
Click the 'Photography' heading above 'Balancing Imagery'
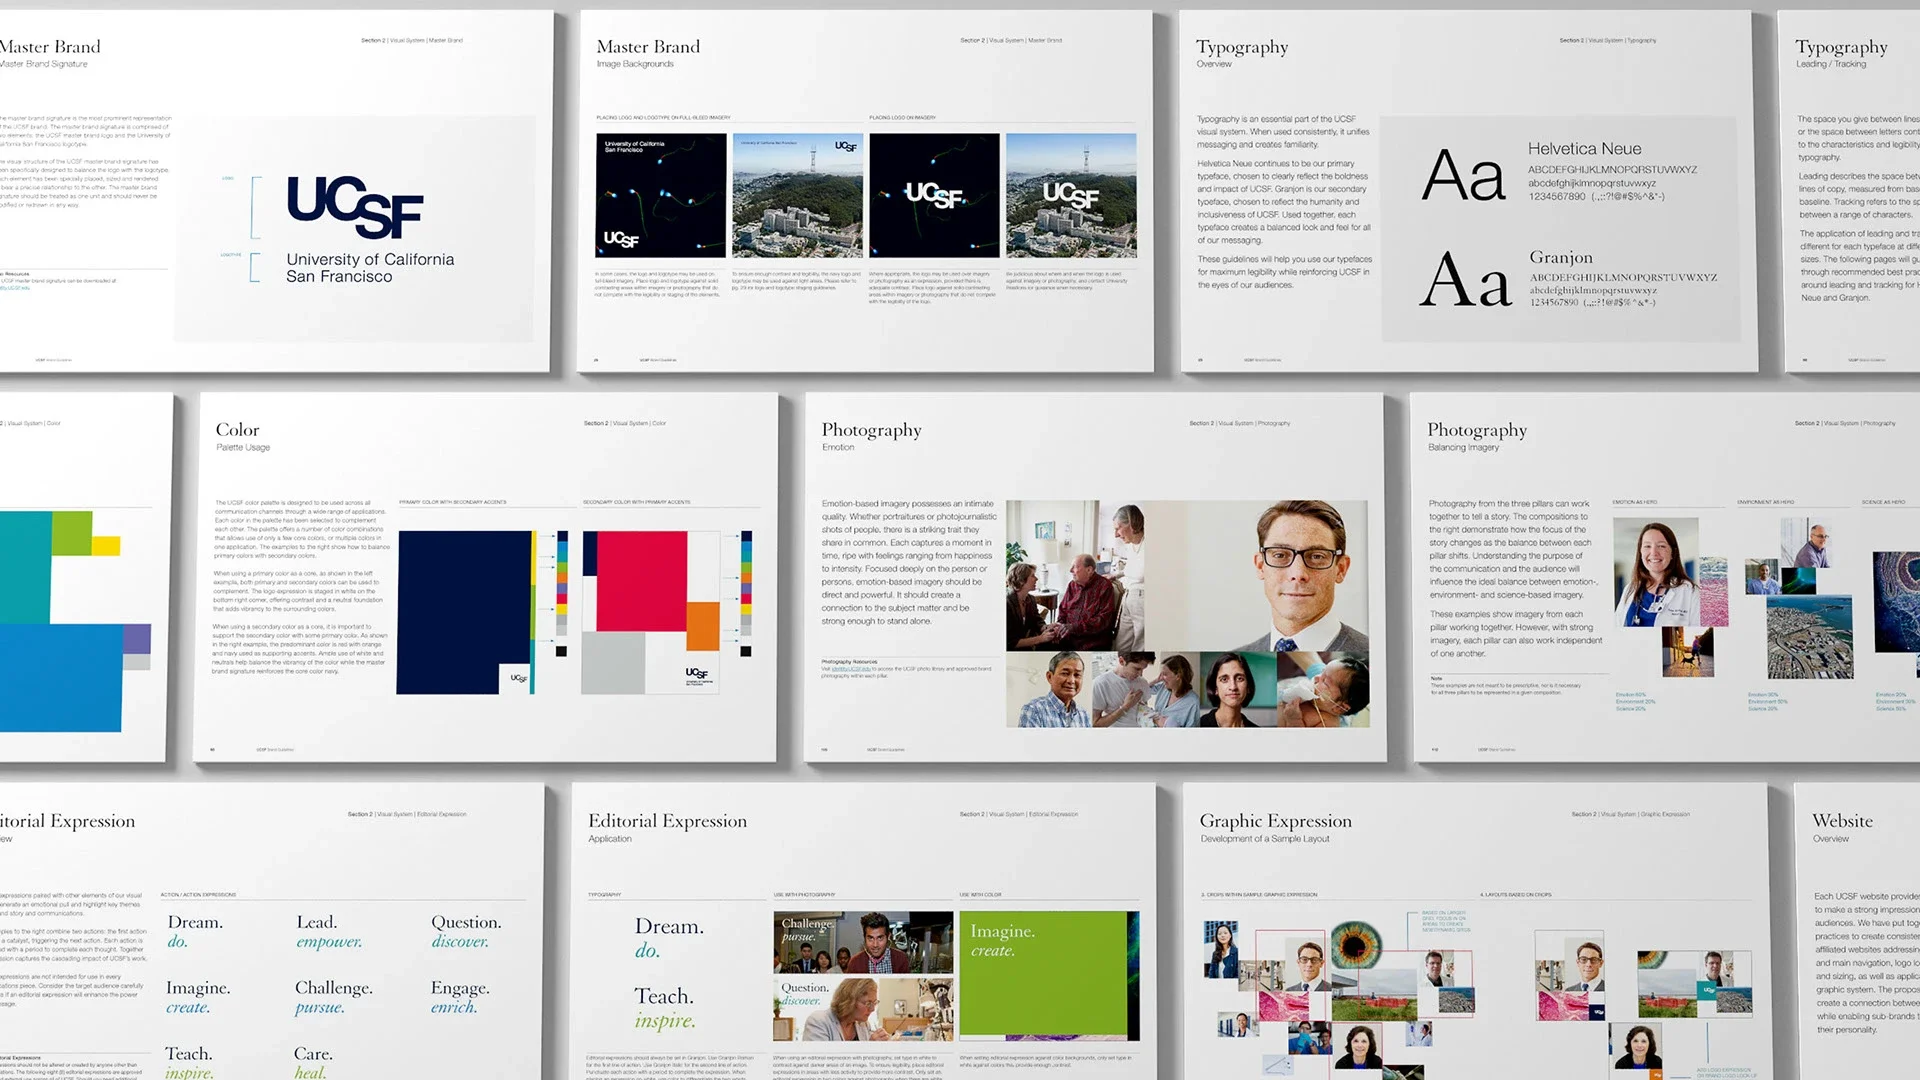pyautogui.click(x=1477, y=430)
